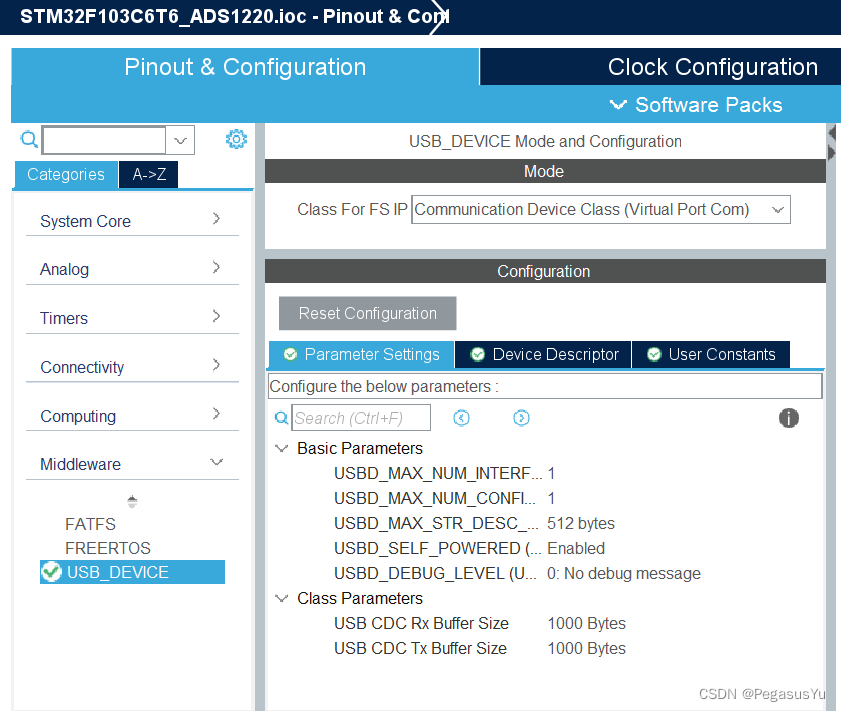This screenshot has width=841, height=711.
Task: Click the parameter search magnifier icon
Action: click(282, 418)
